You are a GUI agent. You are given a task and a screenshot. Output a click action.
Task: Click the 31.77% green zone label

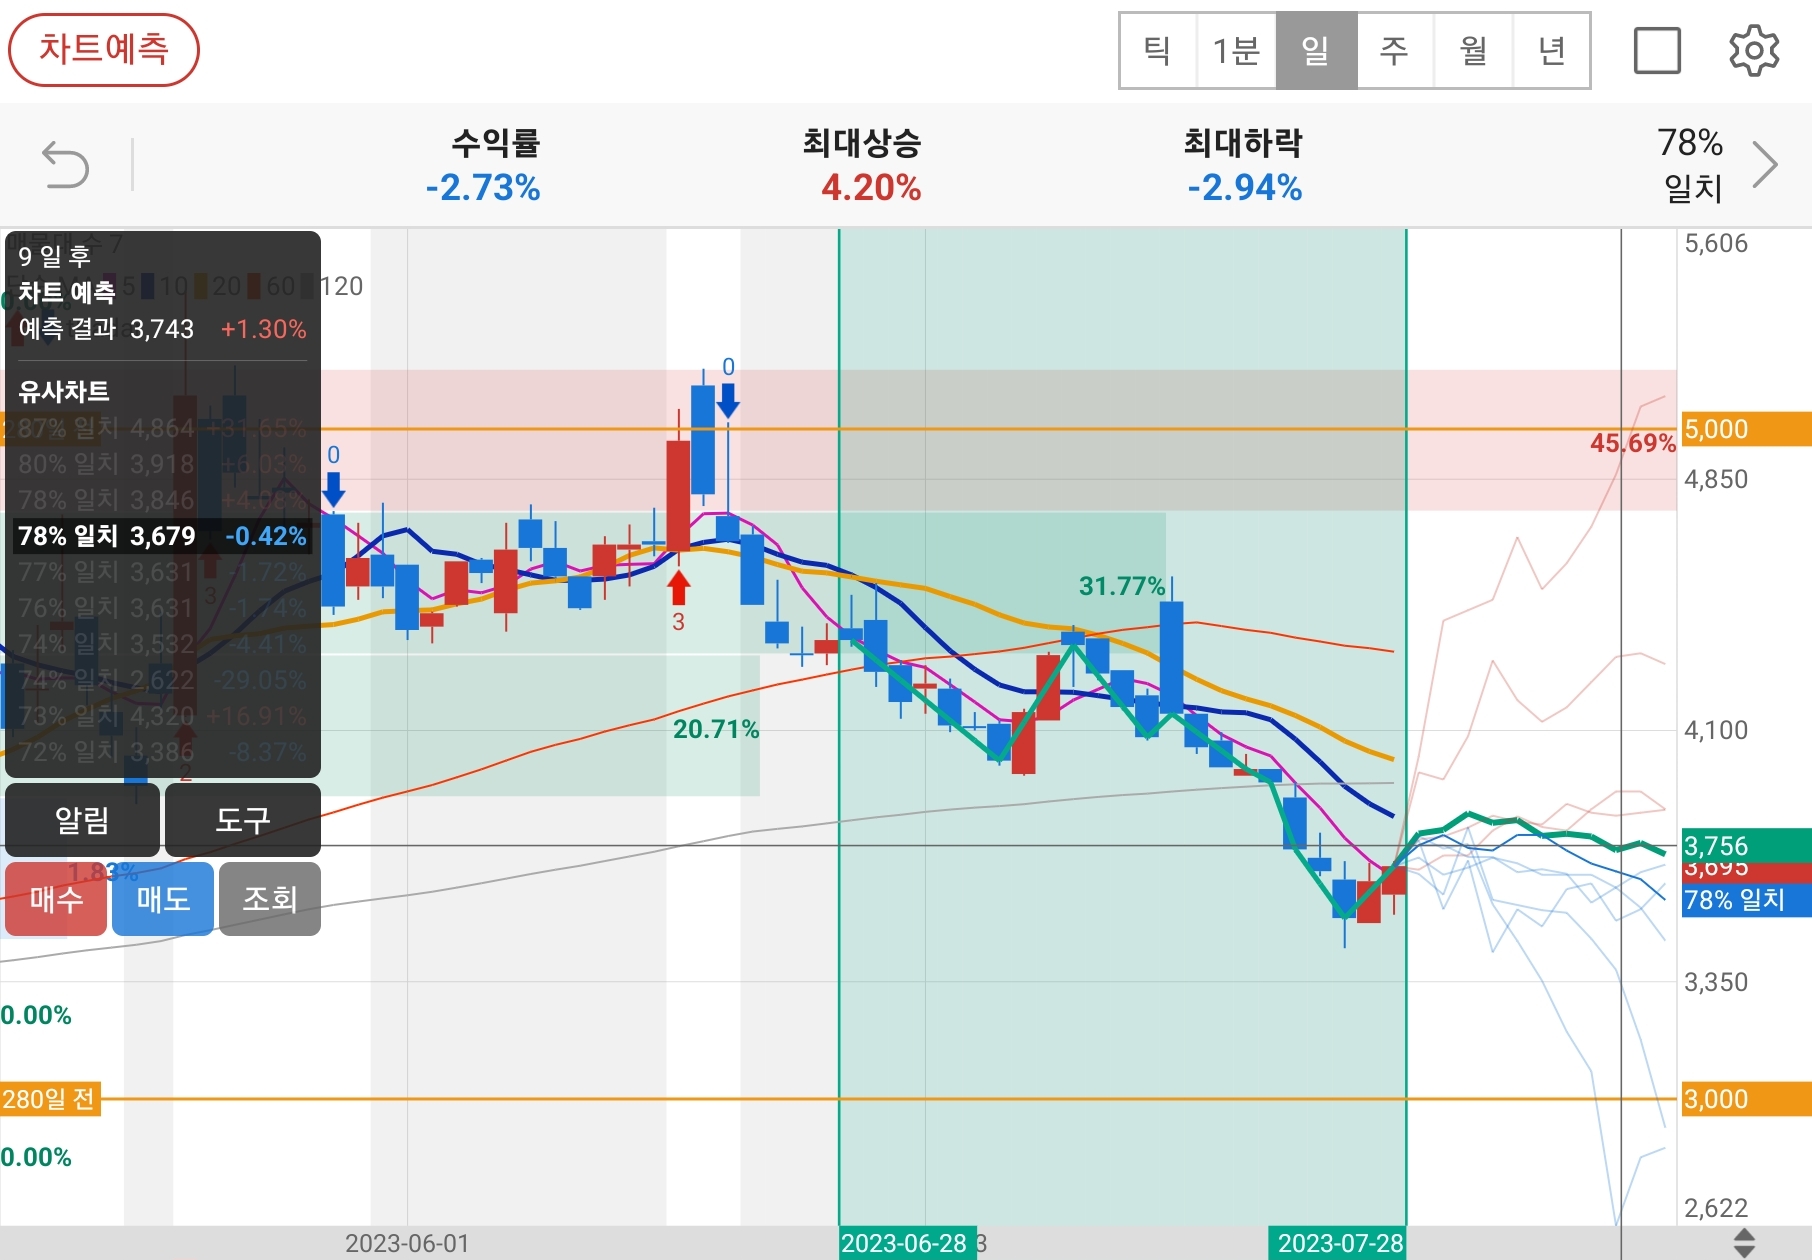coord(1121,586)
